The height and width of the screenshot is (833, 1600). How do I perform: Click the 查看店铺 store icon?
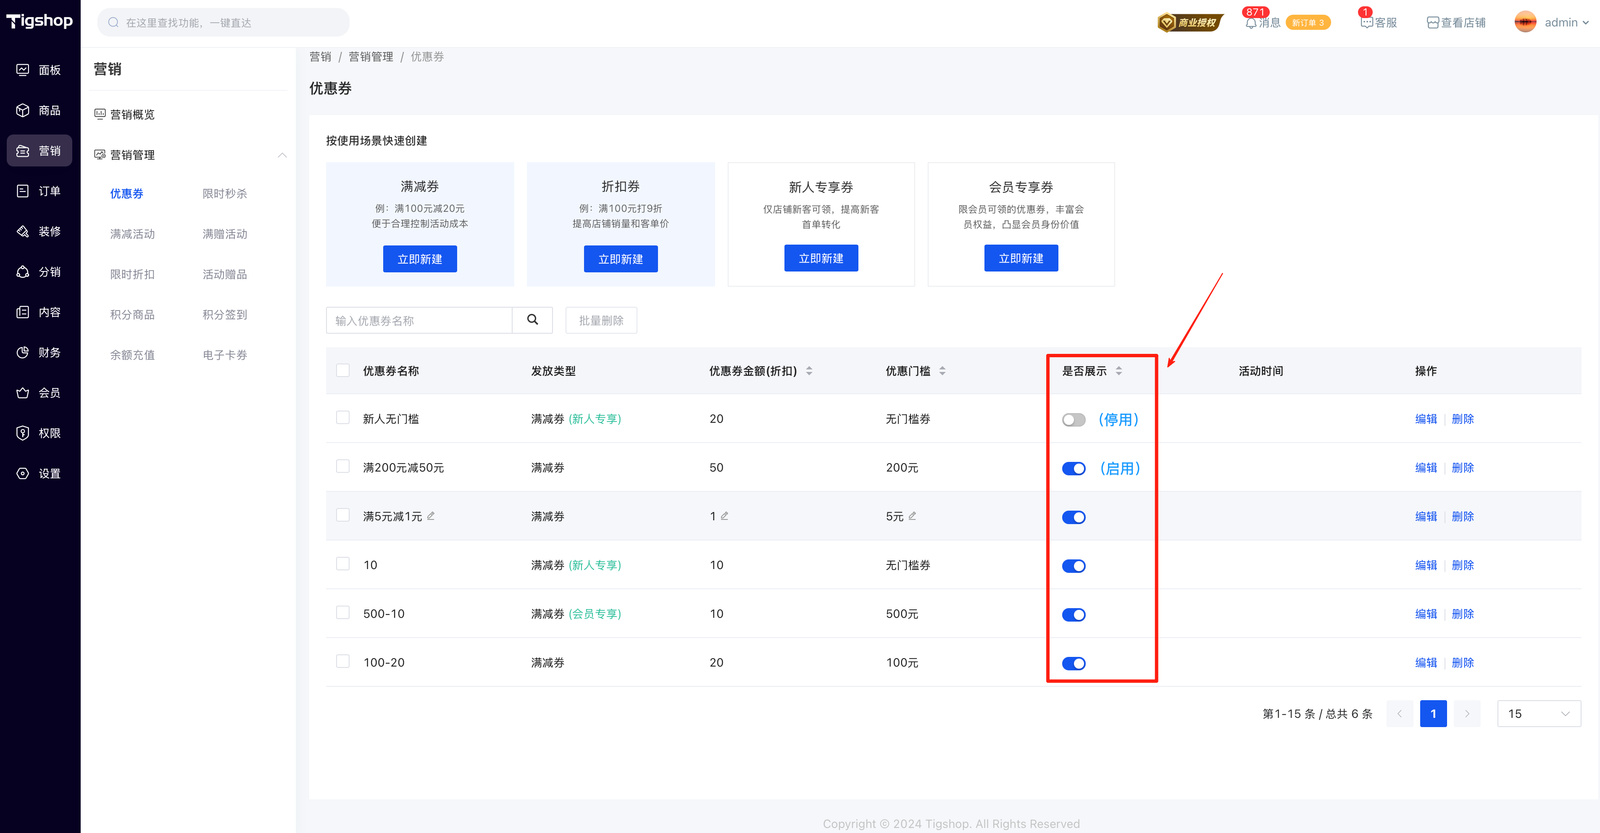point(1432,22)
